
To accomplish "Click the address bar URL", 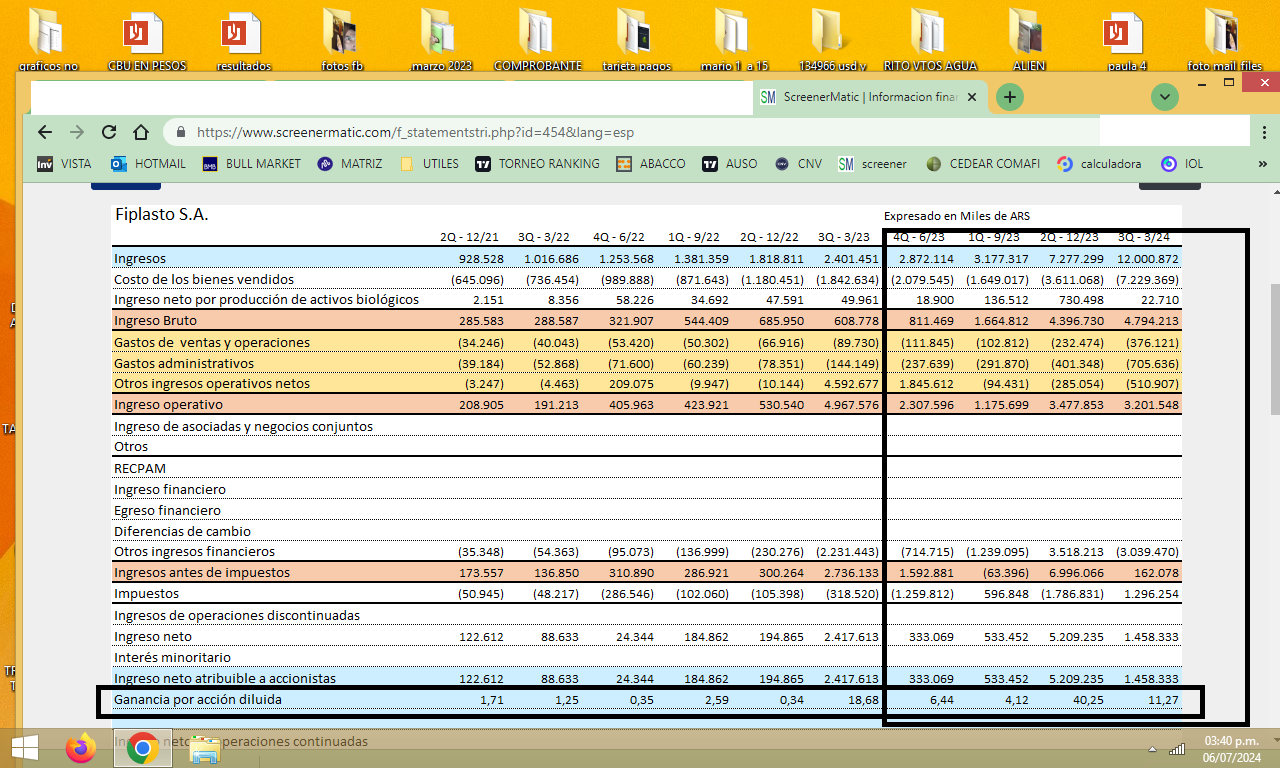I will [415, 132].
